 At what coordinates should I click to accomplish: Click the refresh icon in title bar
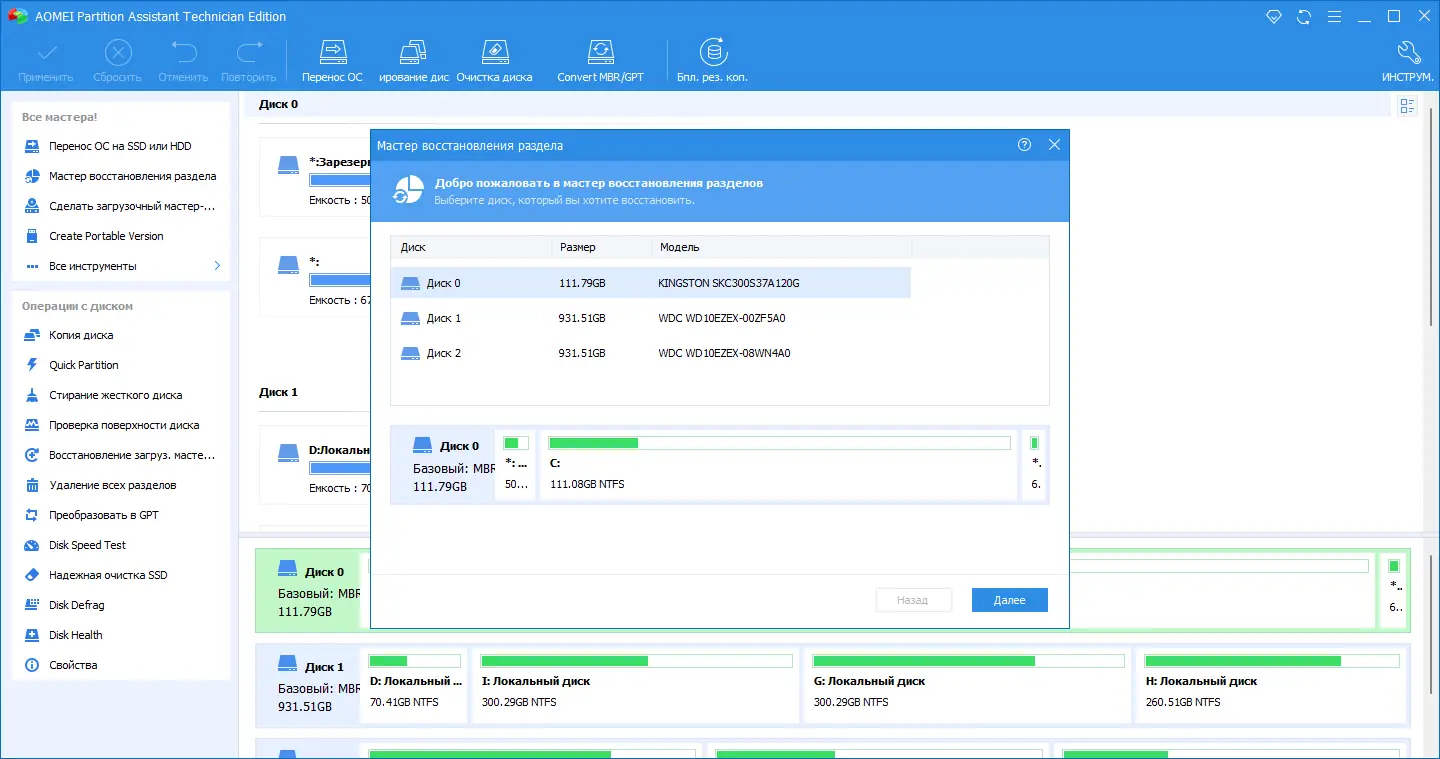click(1303, 17)
